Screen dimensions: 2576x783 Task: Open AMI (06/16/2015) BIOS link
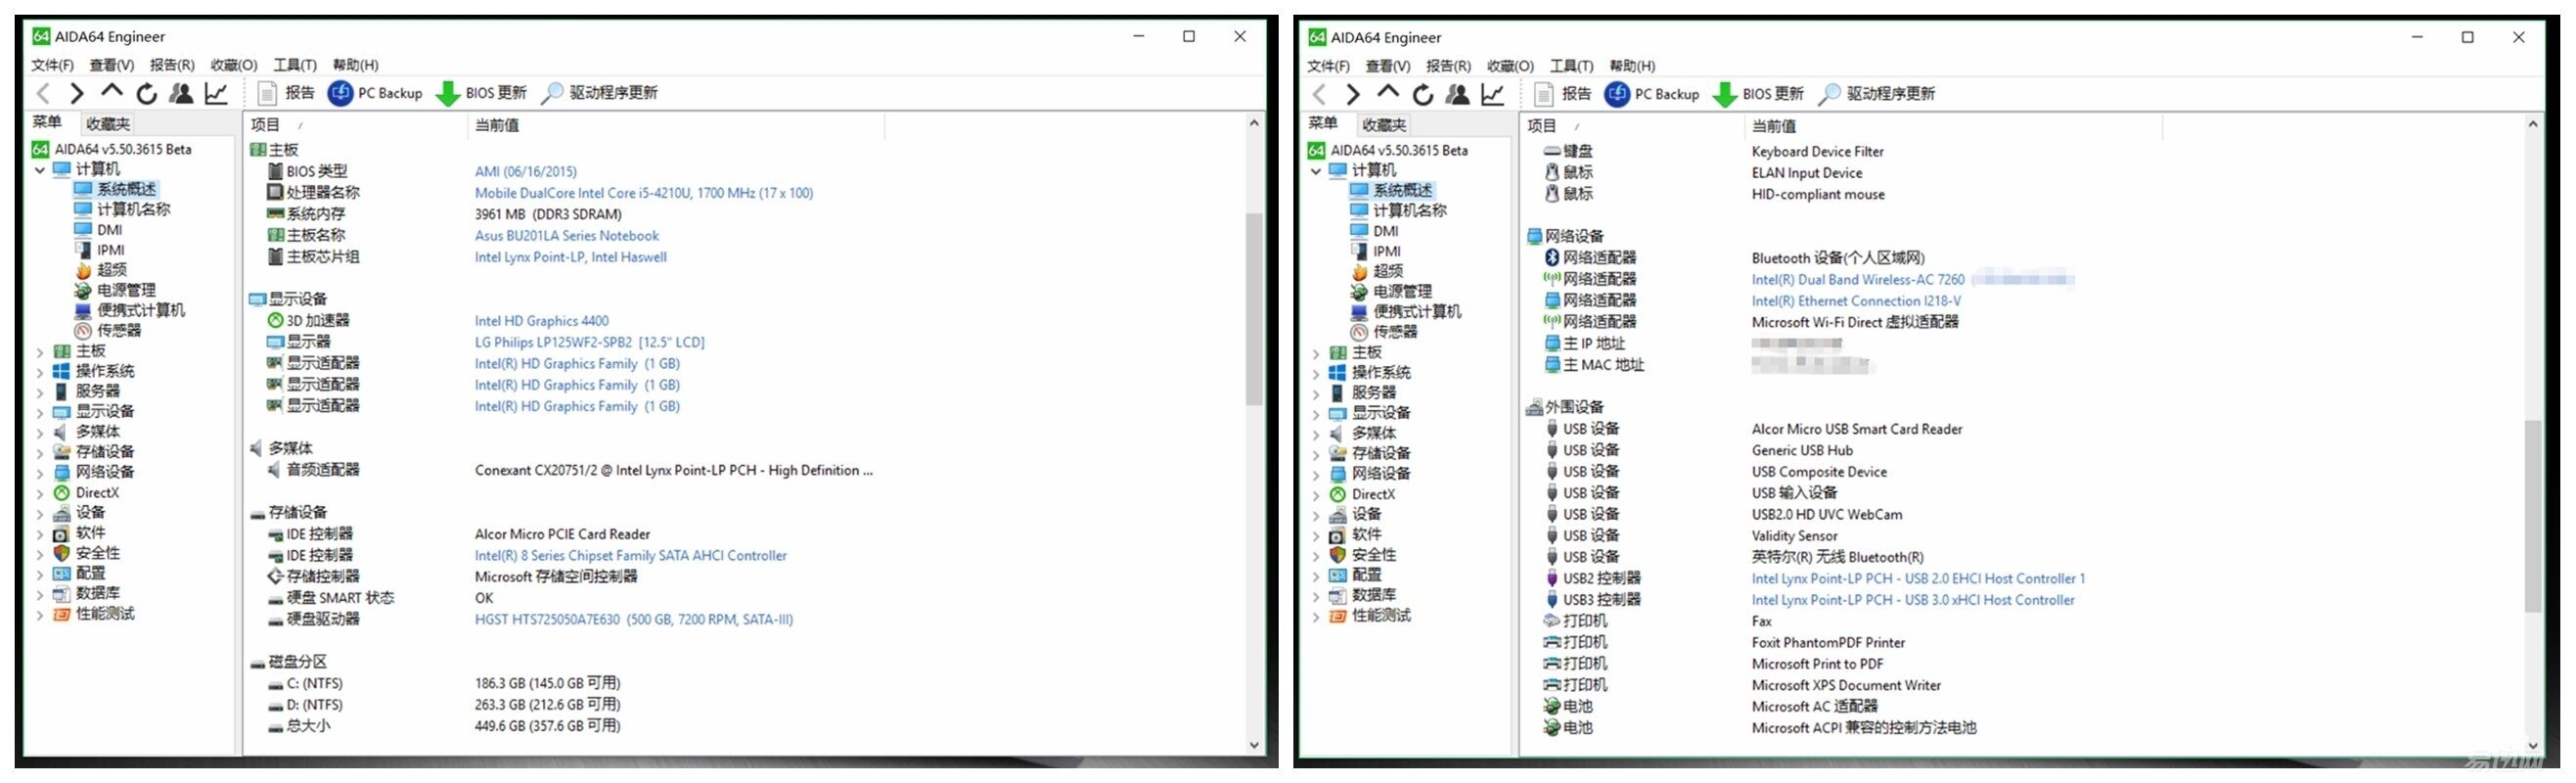pyautogui.click(x=525, y=172)
